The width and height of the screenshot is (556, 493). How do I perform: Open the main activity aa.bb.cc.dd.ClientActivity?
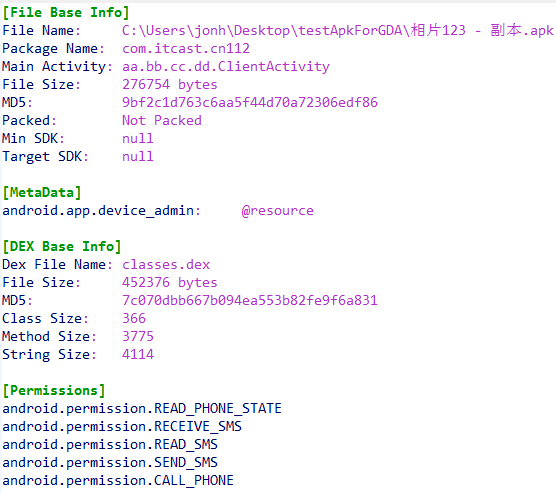click(226, 66)
